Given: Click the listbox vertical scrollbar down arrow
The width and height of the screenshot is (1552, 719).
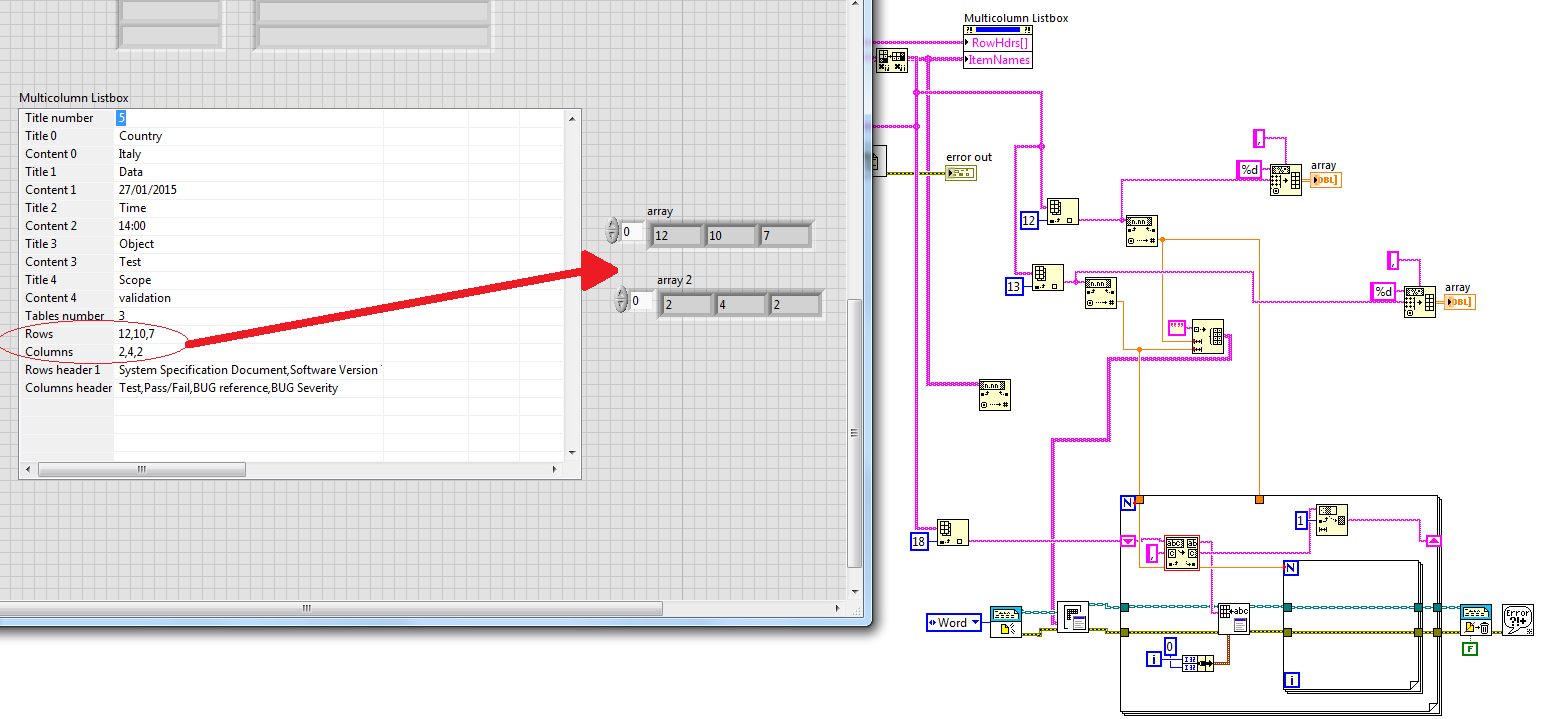Looking at the screenshot, I should coord(573,452).
